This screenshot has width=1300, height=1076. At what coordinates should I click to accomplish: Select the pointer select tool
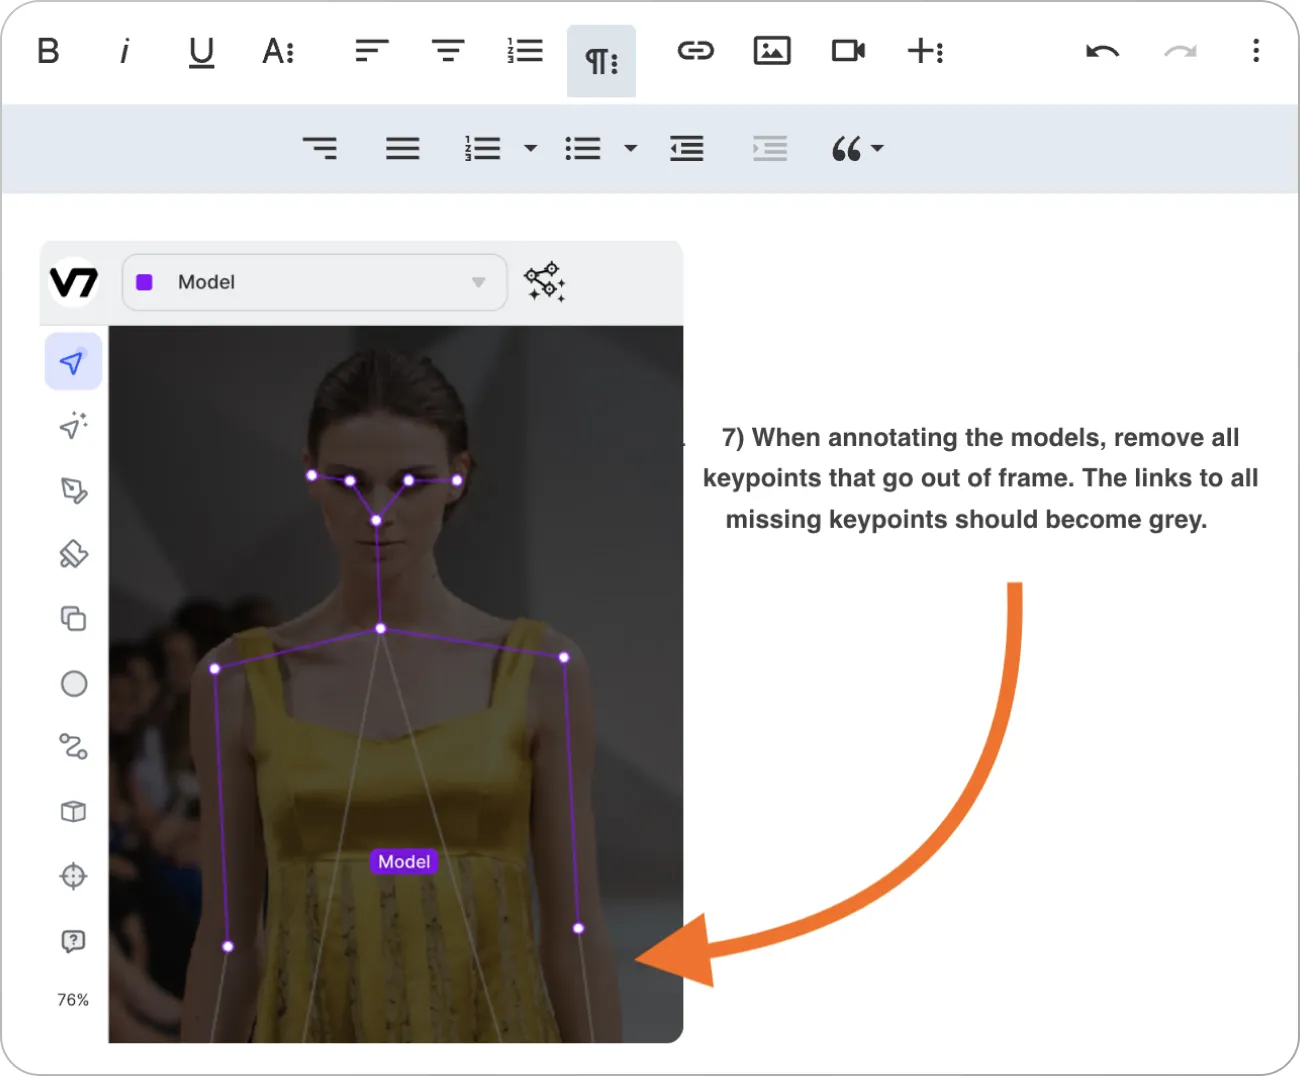click(x=73, y=362)
